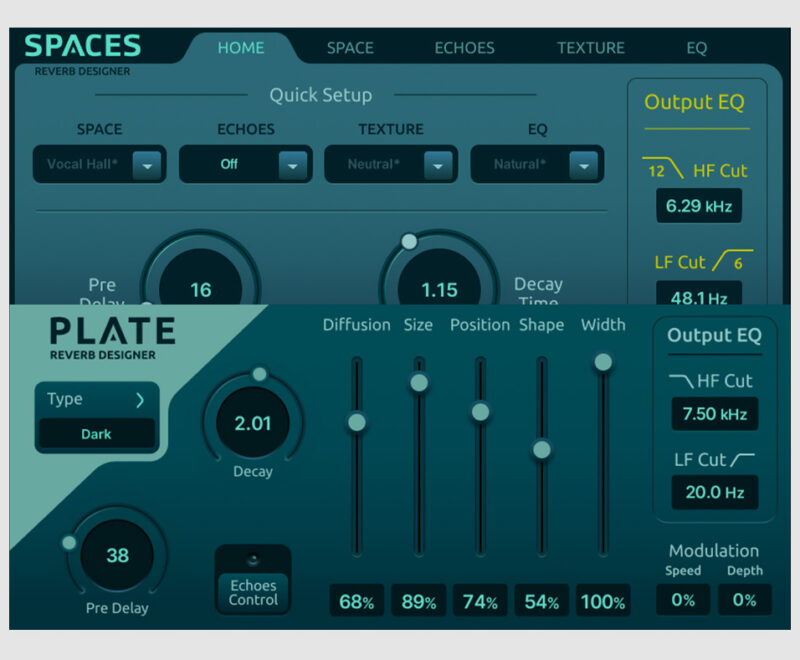800x660 pixels.
Task: Click the Diffusion slider handle
Action: click(x=357, y=422)
